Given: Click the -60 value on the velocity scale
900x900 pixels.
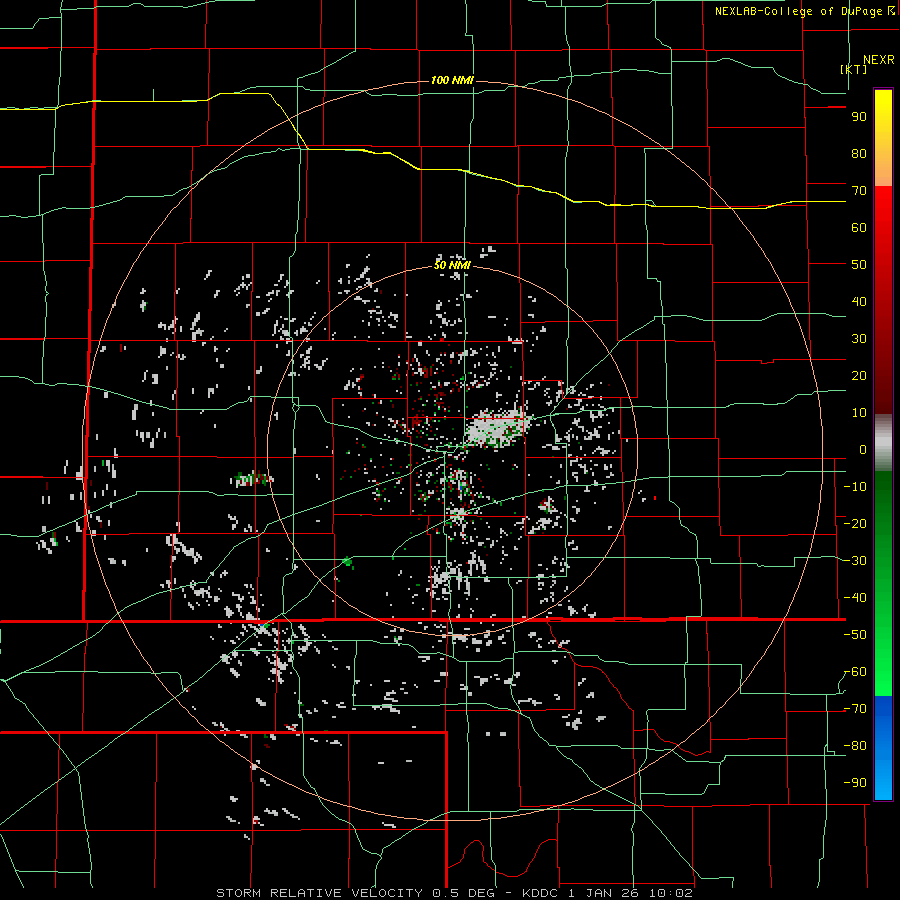Looking at the screenshot, I should pyautogui.click(x=855, y=672).
